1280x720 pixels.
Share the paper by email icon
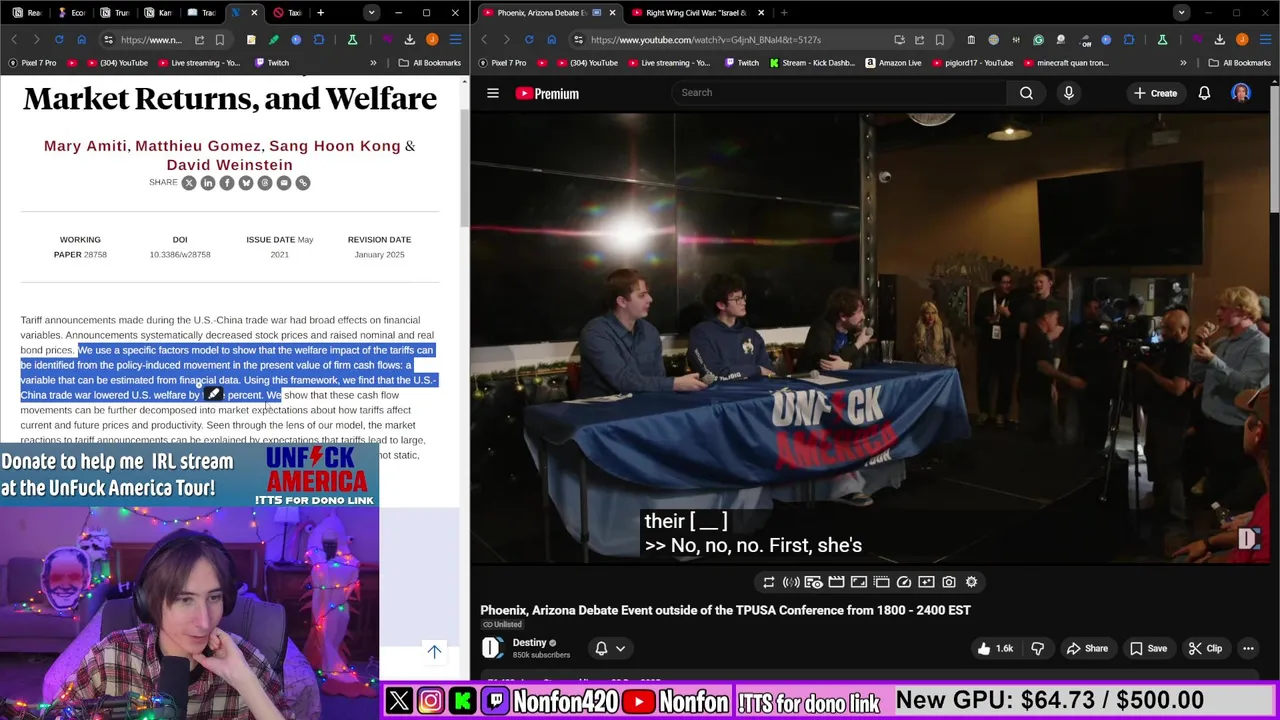click(x=284, y=183)
